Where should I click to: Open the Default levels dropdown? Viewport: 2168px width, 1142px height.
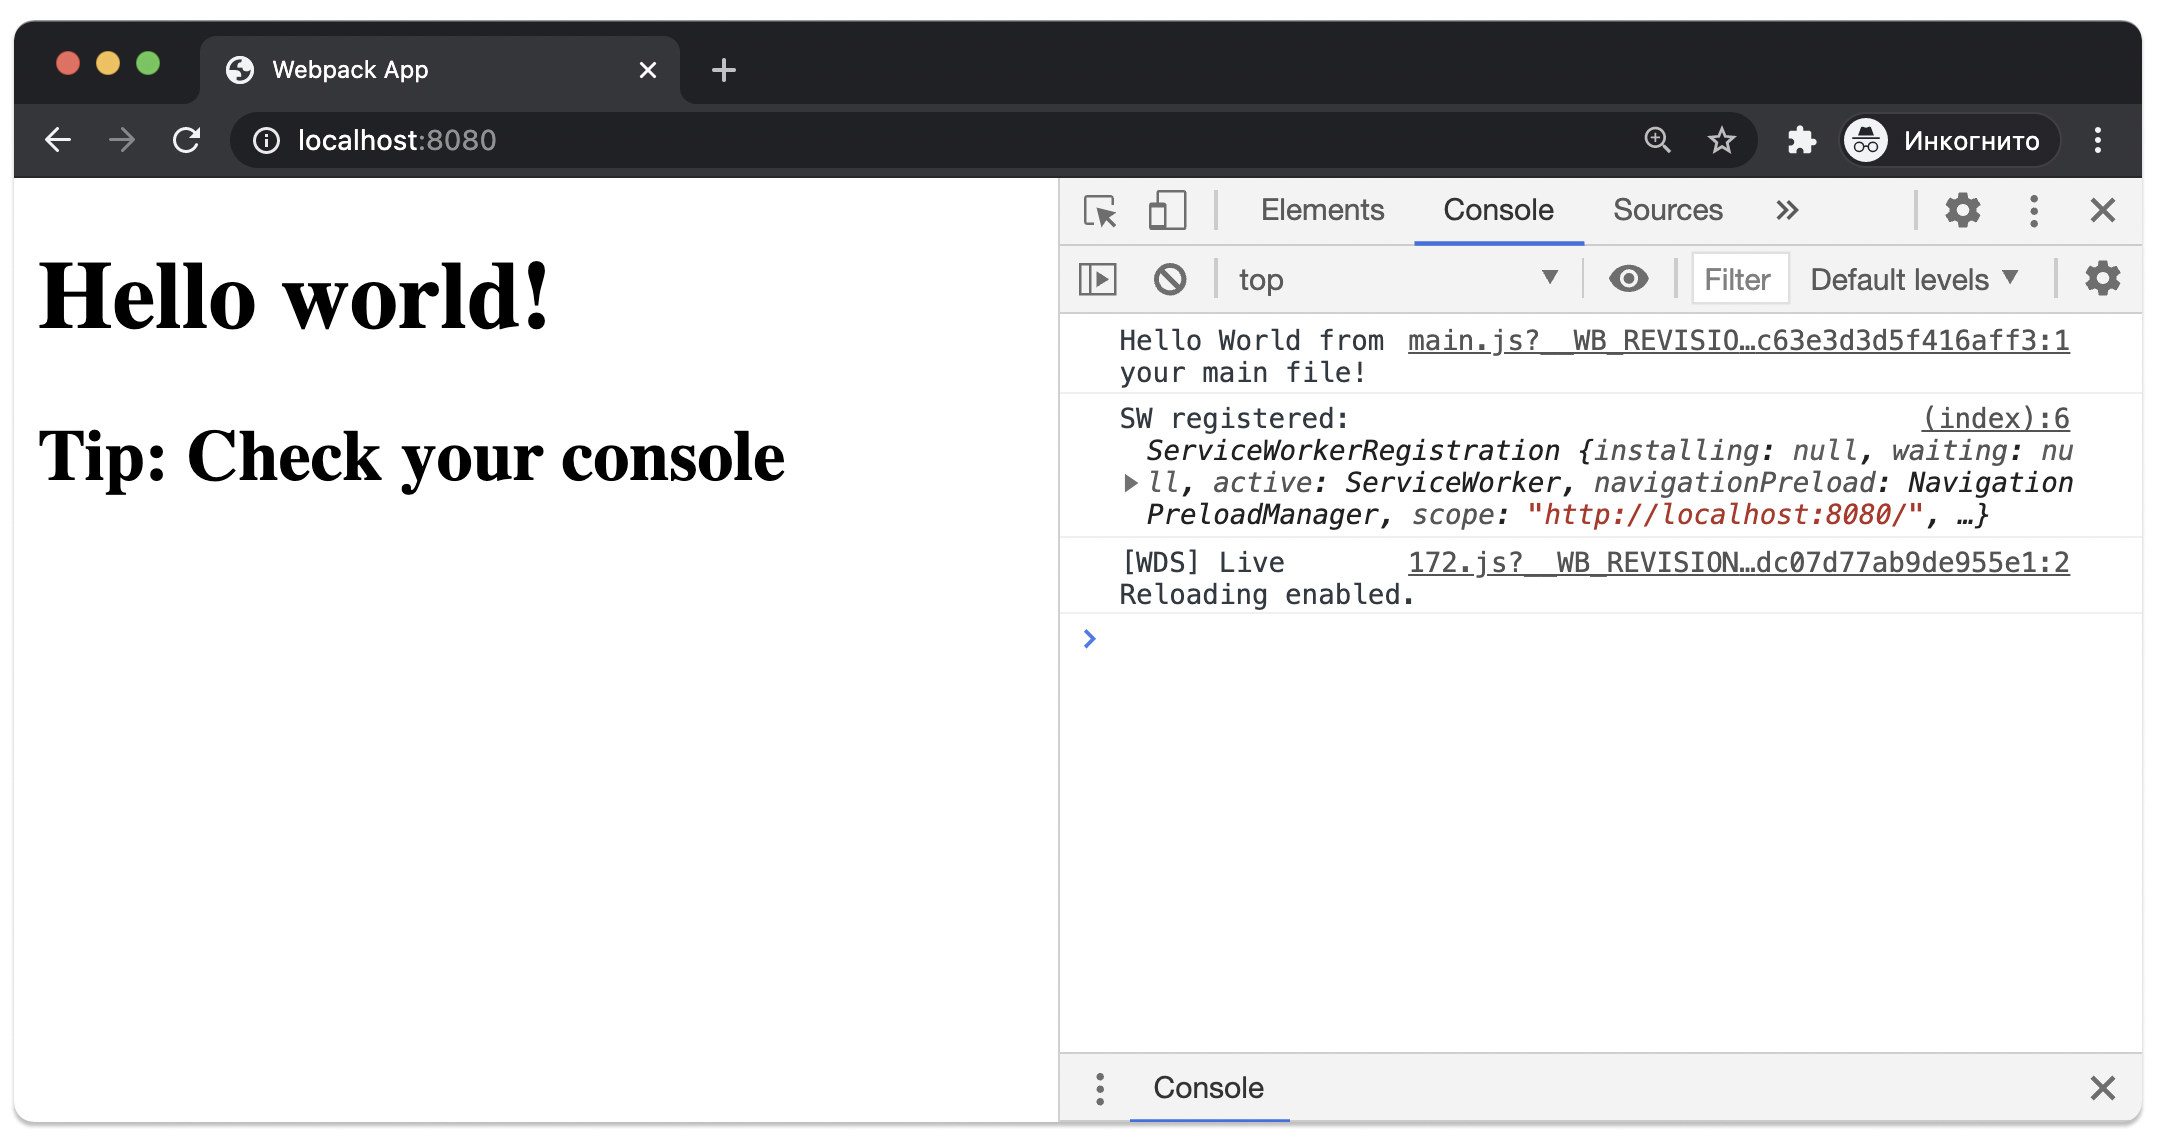click(x=1913, y=279)
